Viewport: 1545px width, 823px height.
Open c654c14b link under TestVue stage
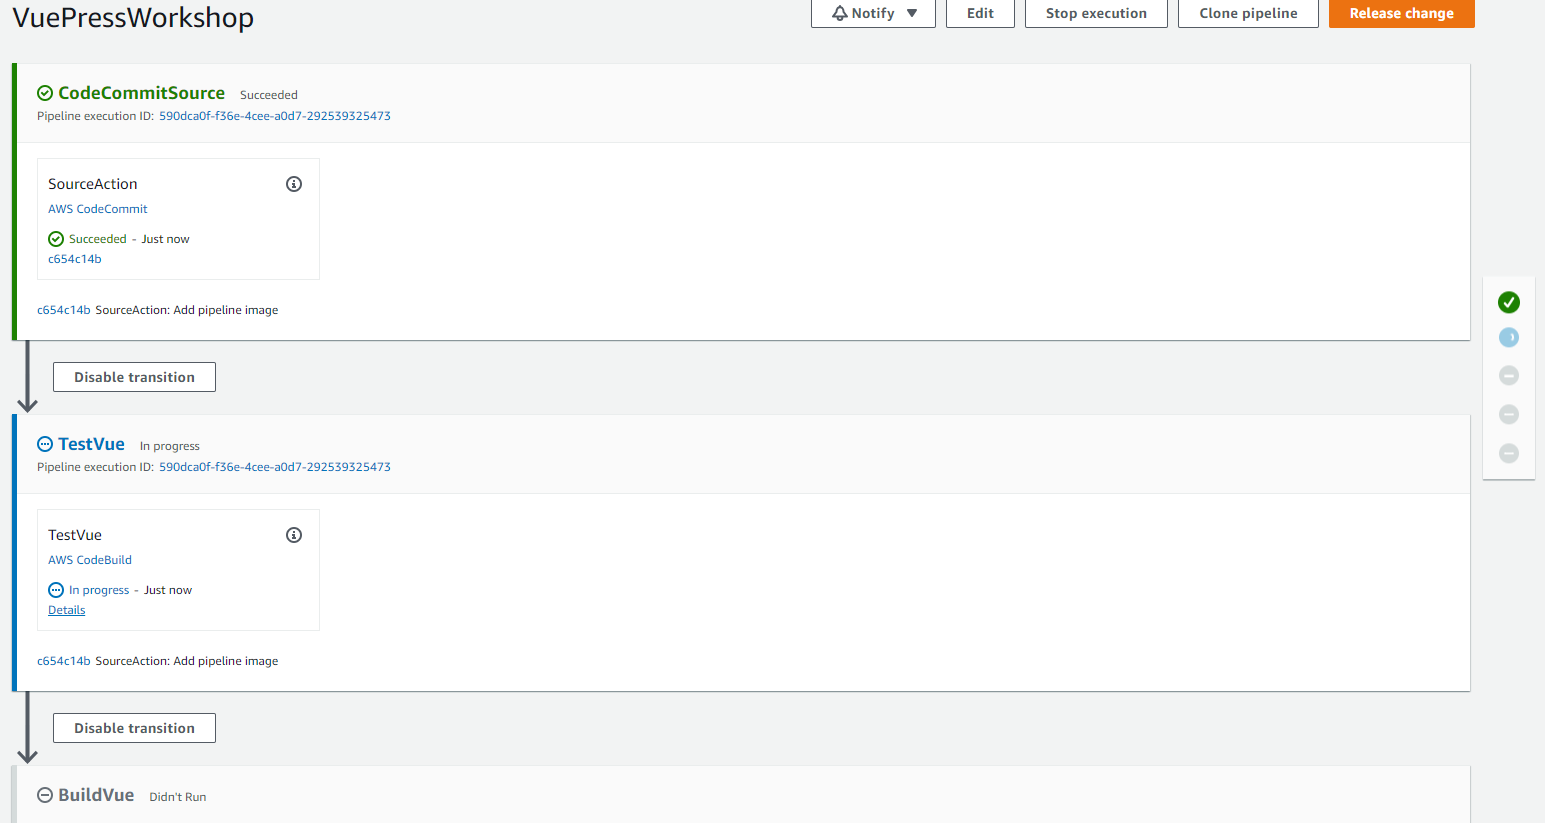tap(64, 661)
